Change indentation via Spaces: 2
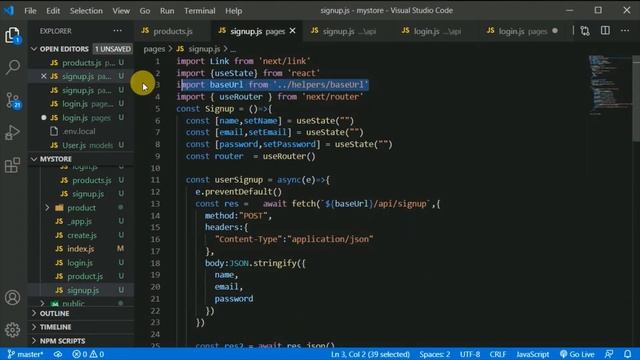 pos(434,354)
